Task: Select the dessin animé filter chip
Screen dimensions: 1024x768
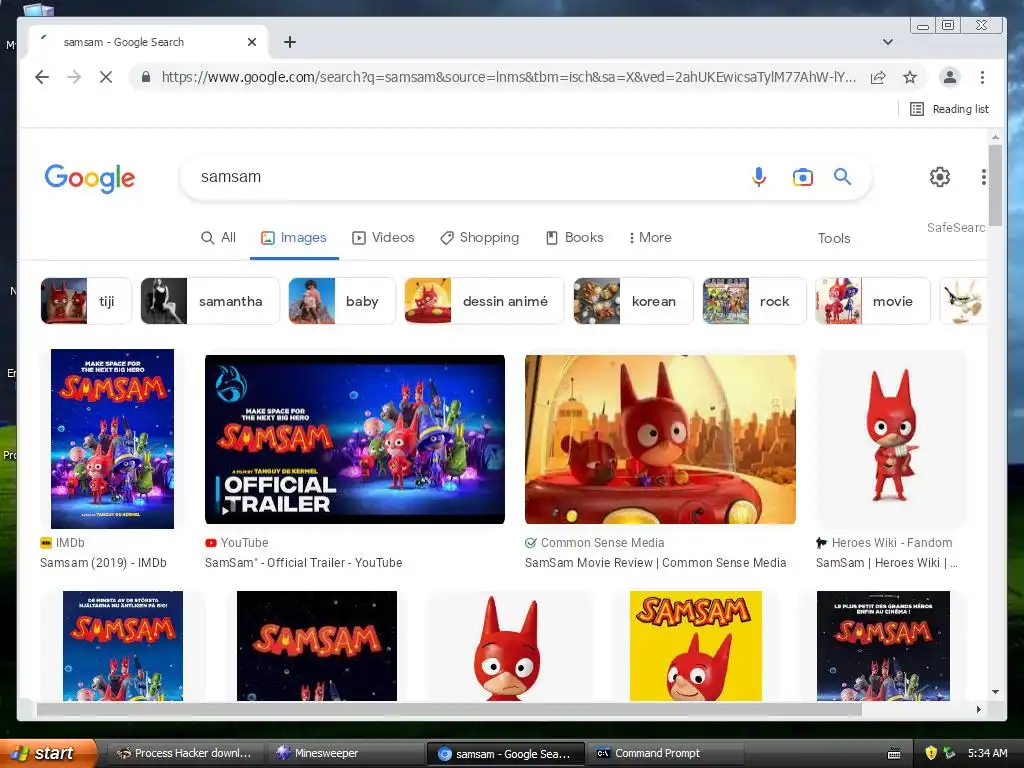Action: click(484, 301)
